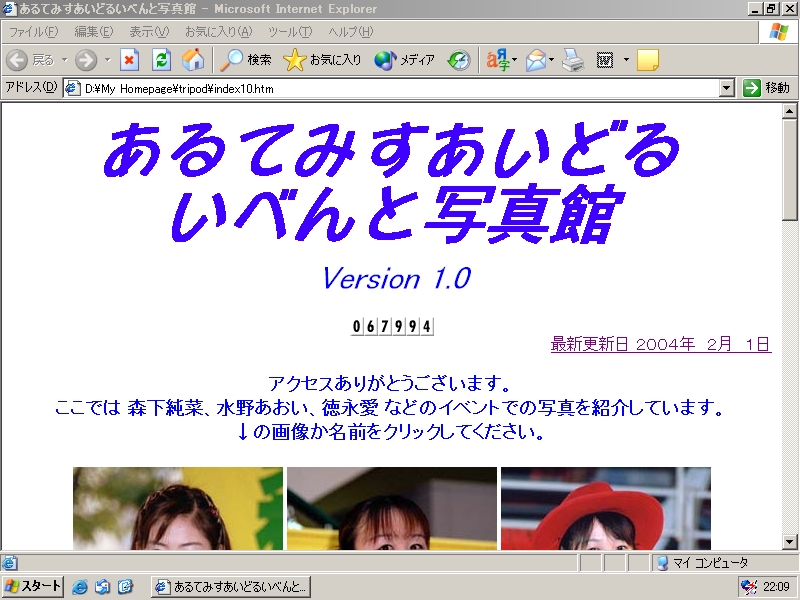
Task: Open ファイル(F) menu
Action: click(33, 32)
